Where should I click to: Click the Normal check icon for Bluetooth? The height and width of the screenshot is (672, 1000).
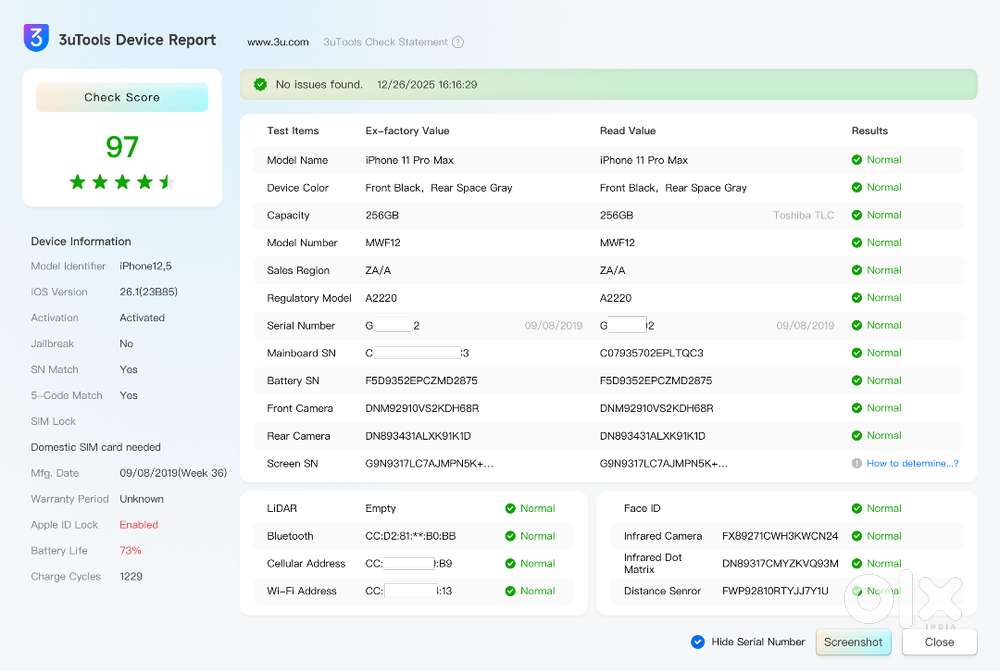(x=511, y=536)
